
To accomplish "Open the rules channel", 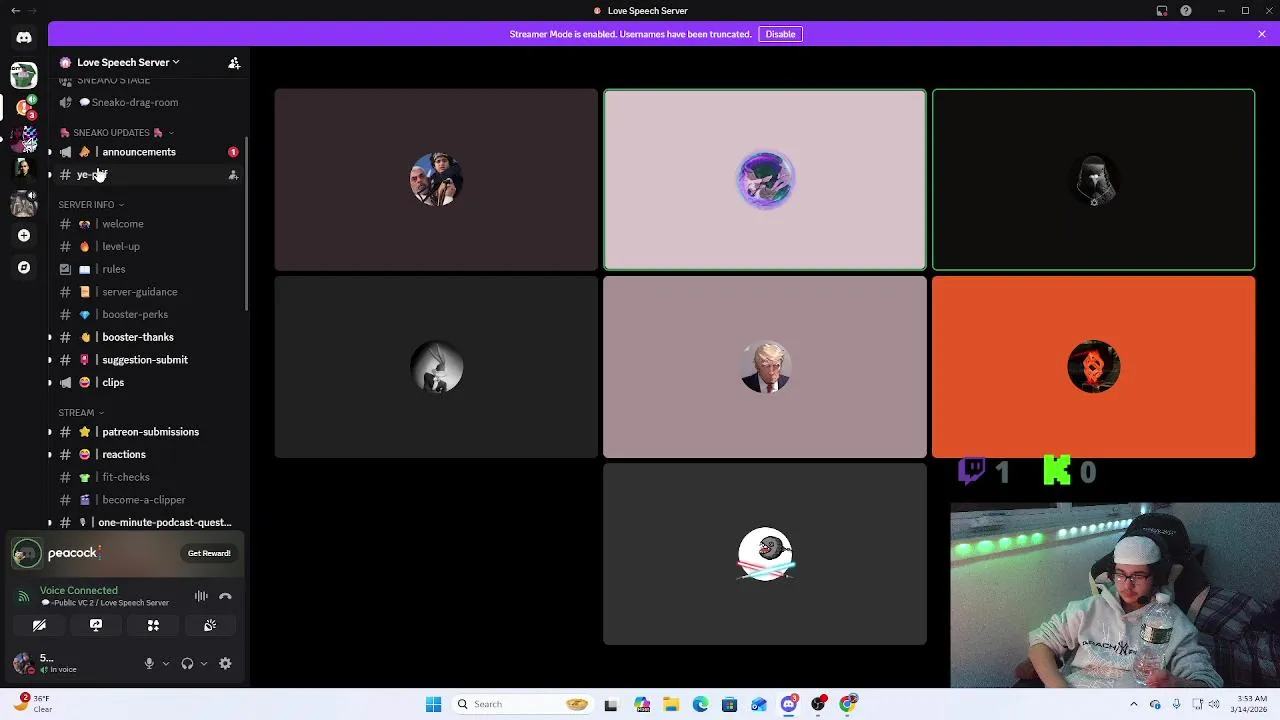I will 147,269.
